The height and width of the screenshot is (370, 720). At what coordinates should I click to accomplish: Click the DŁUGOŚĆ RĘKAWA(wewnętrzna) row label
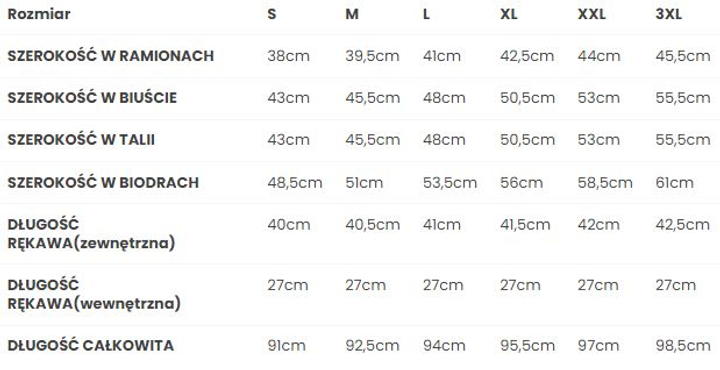(94, 294)
